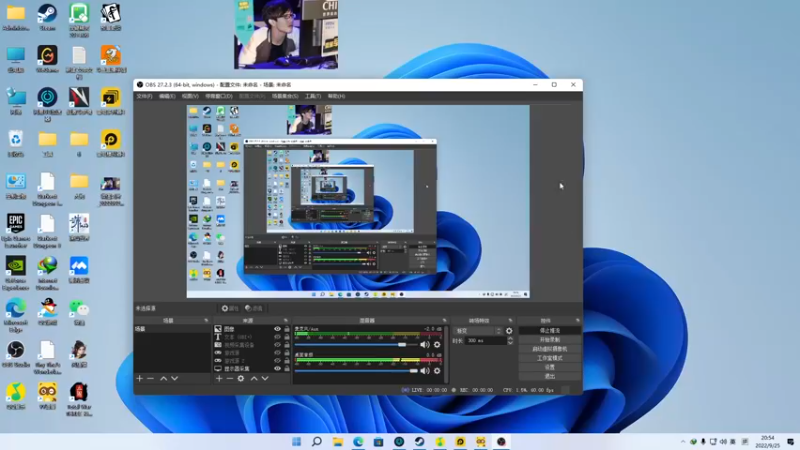Screen dimensions: 800x450
Task: Toggle visibility of the 文本 (GDI+) source
Action: coord(277,337)
